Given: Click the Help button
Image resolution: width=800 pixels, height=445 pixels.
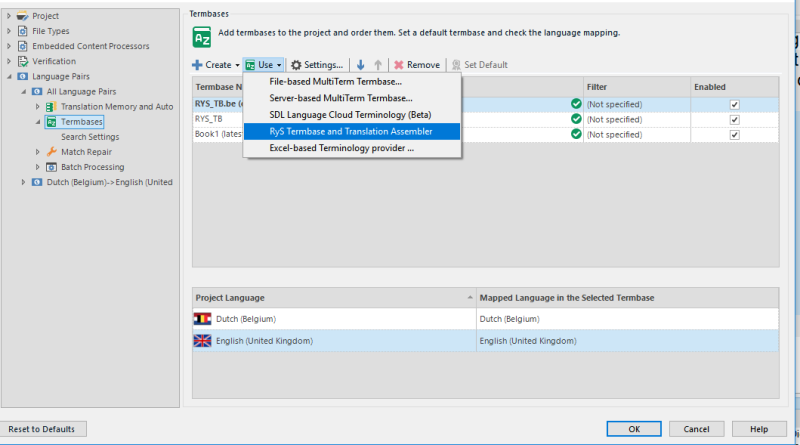Looking at the screenshot, I should (759, 429).
